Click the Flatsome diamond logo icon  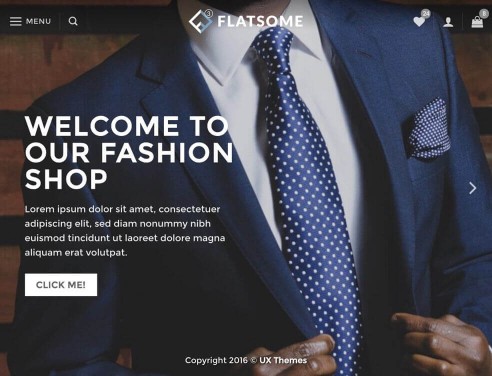201,21
